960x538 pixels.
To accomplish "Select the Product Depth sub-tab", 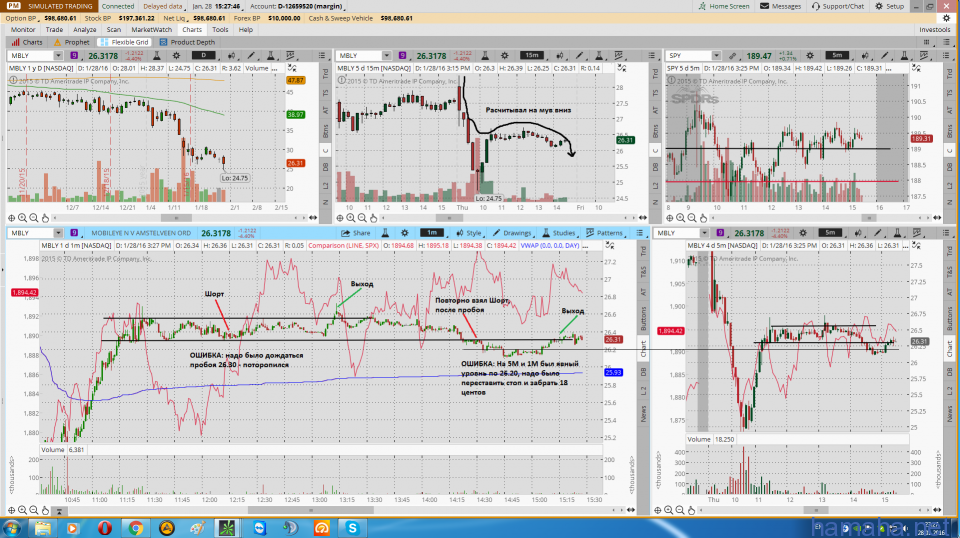I will tap(187, 42).
